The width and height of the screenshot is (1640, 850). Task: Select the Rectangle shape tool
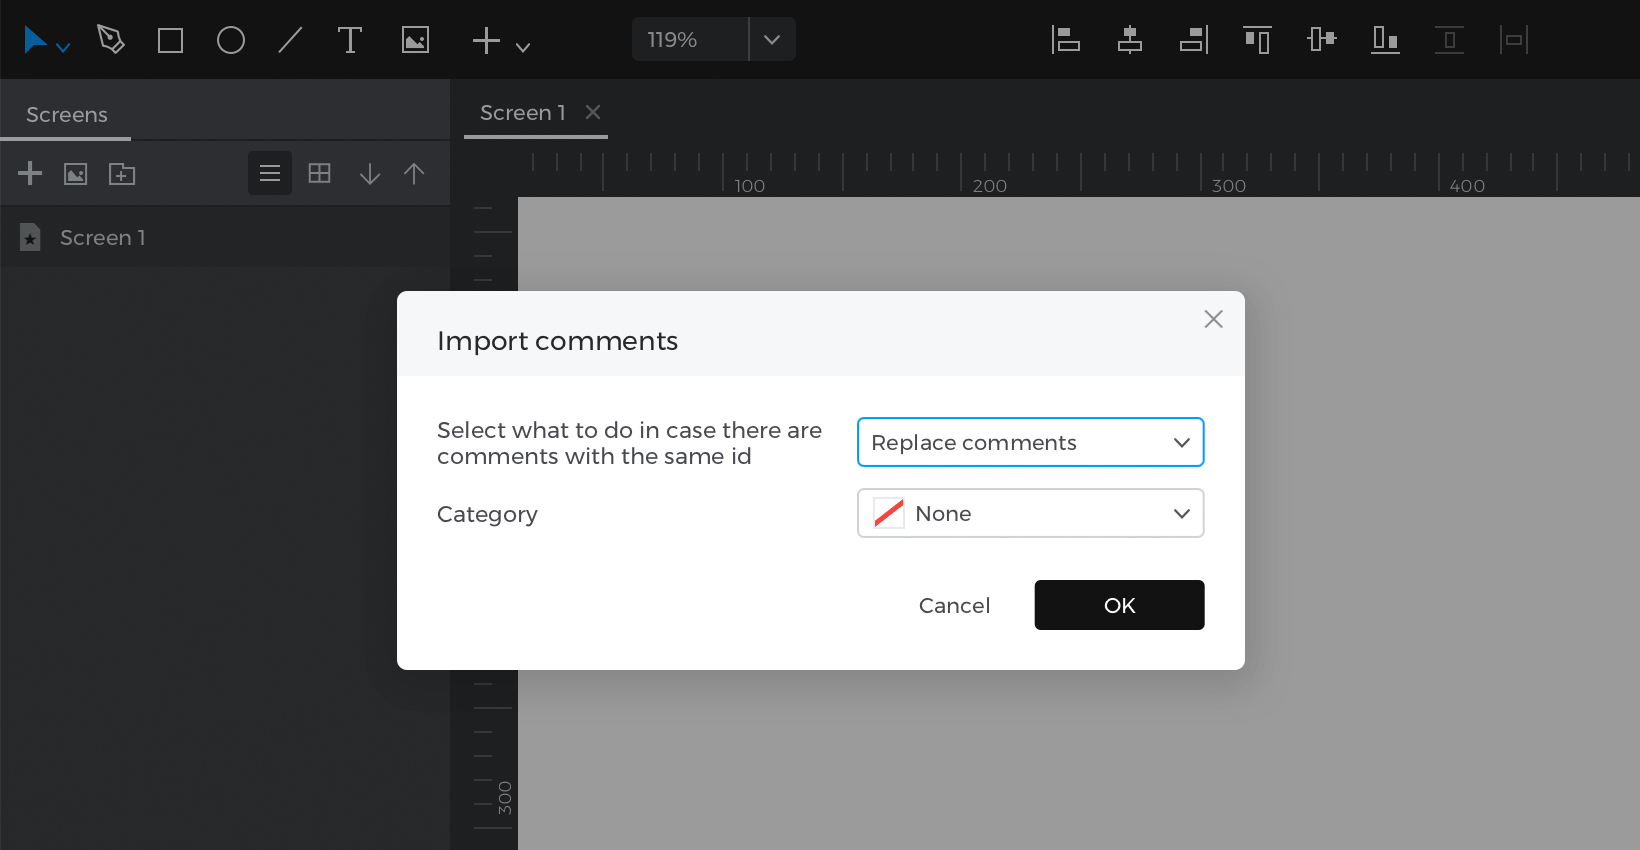[171, 40]
